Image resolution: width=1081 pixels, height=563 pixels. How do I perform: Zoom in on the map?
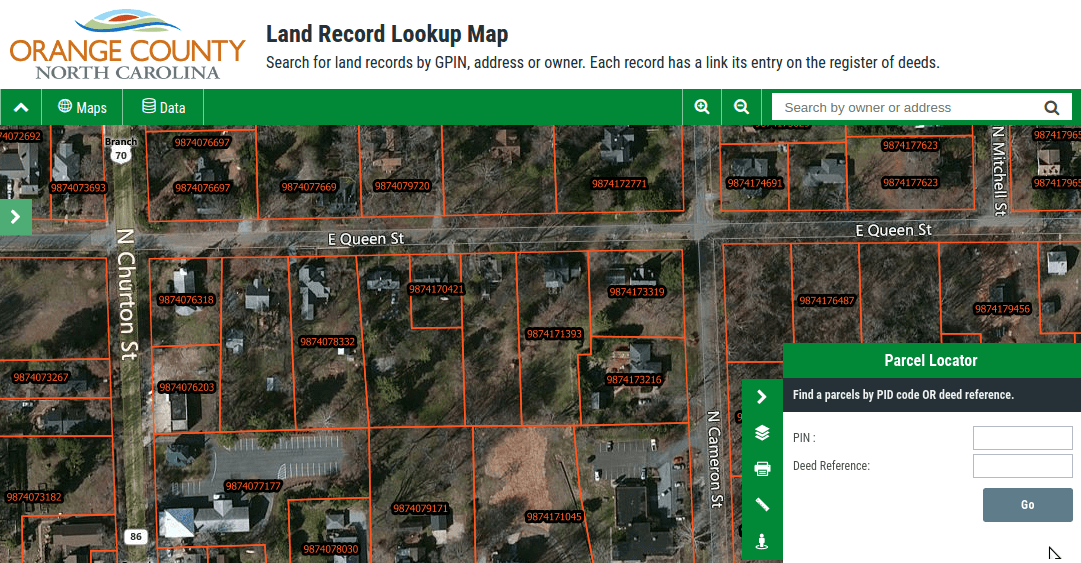tap(702, 108)
